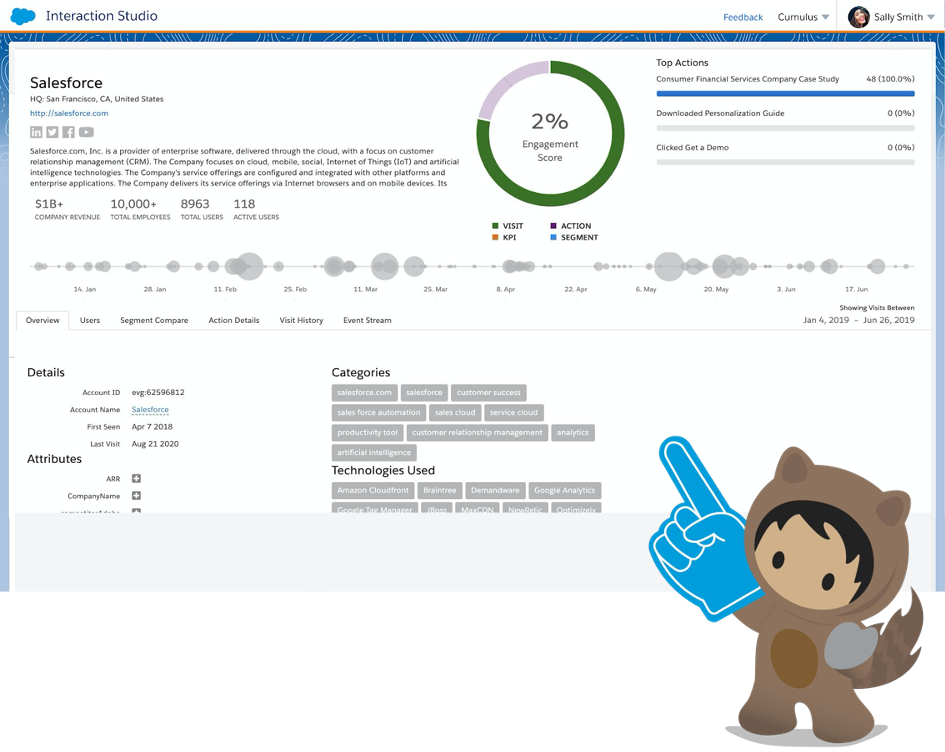Toggle the ACTION legend indicator

pos(553,226)
